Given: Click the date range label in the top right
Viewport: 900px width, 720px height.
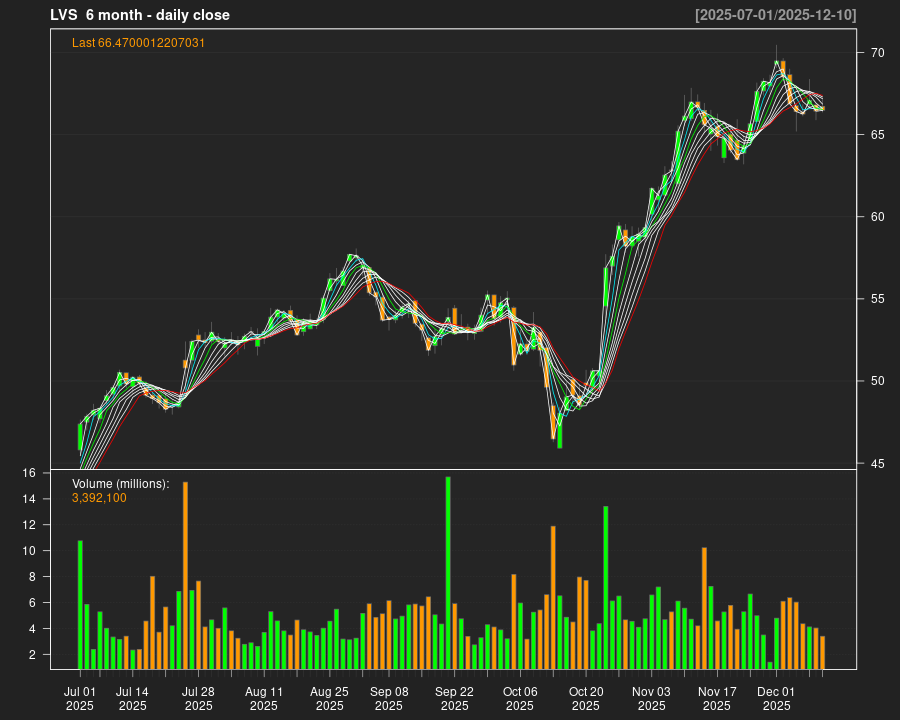Looking at the screenshot, I should 775,15.
